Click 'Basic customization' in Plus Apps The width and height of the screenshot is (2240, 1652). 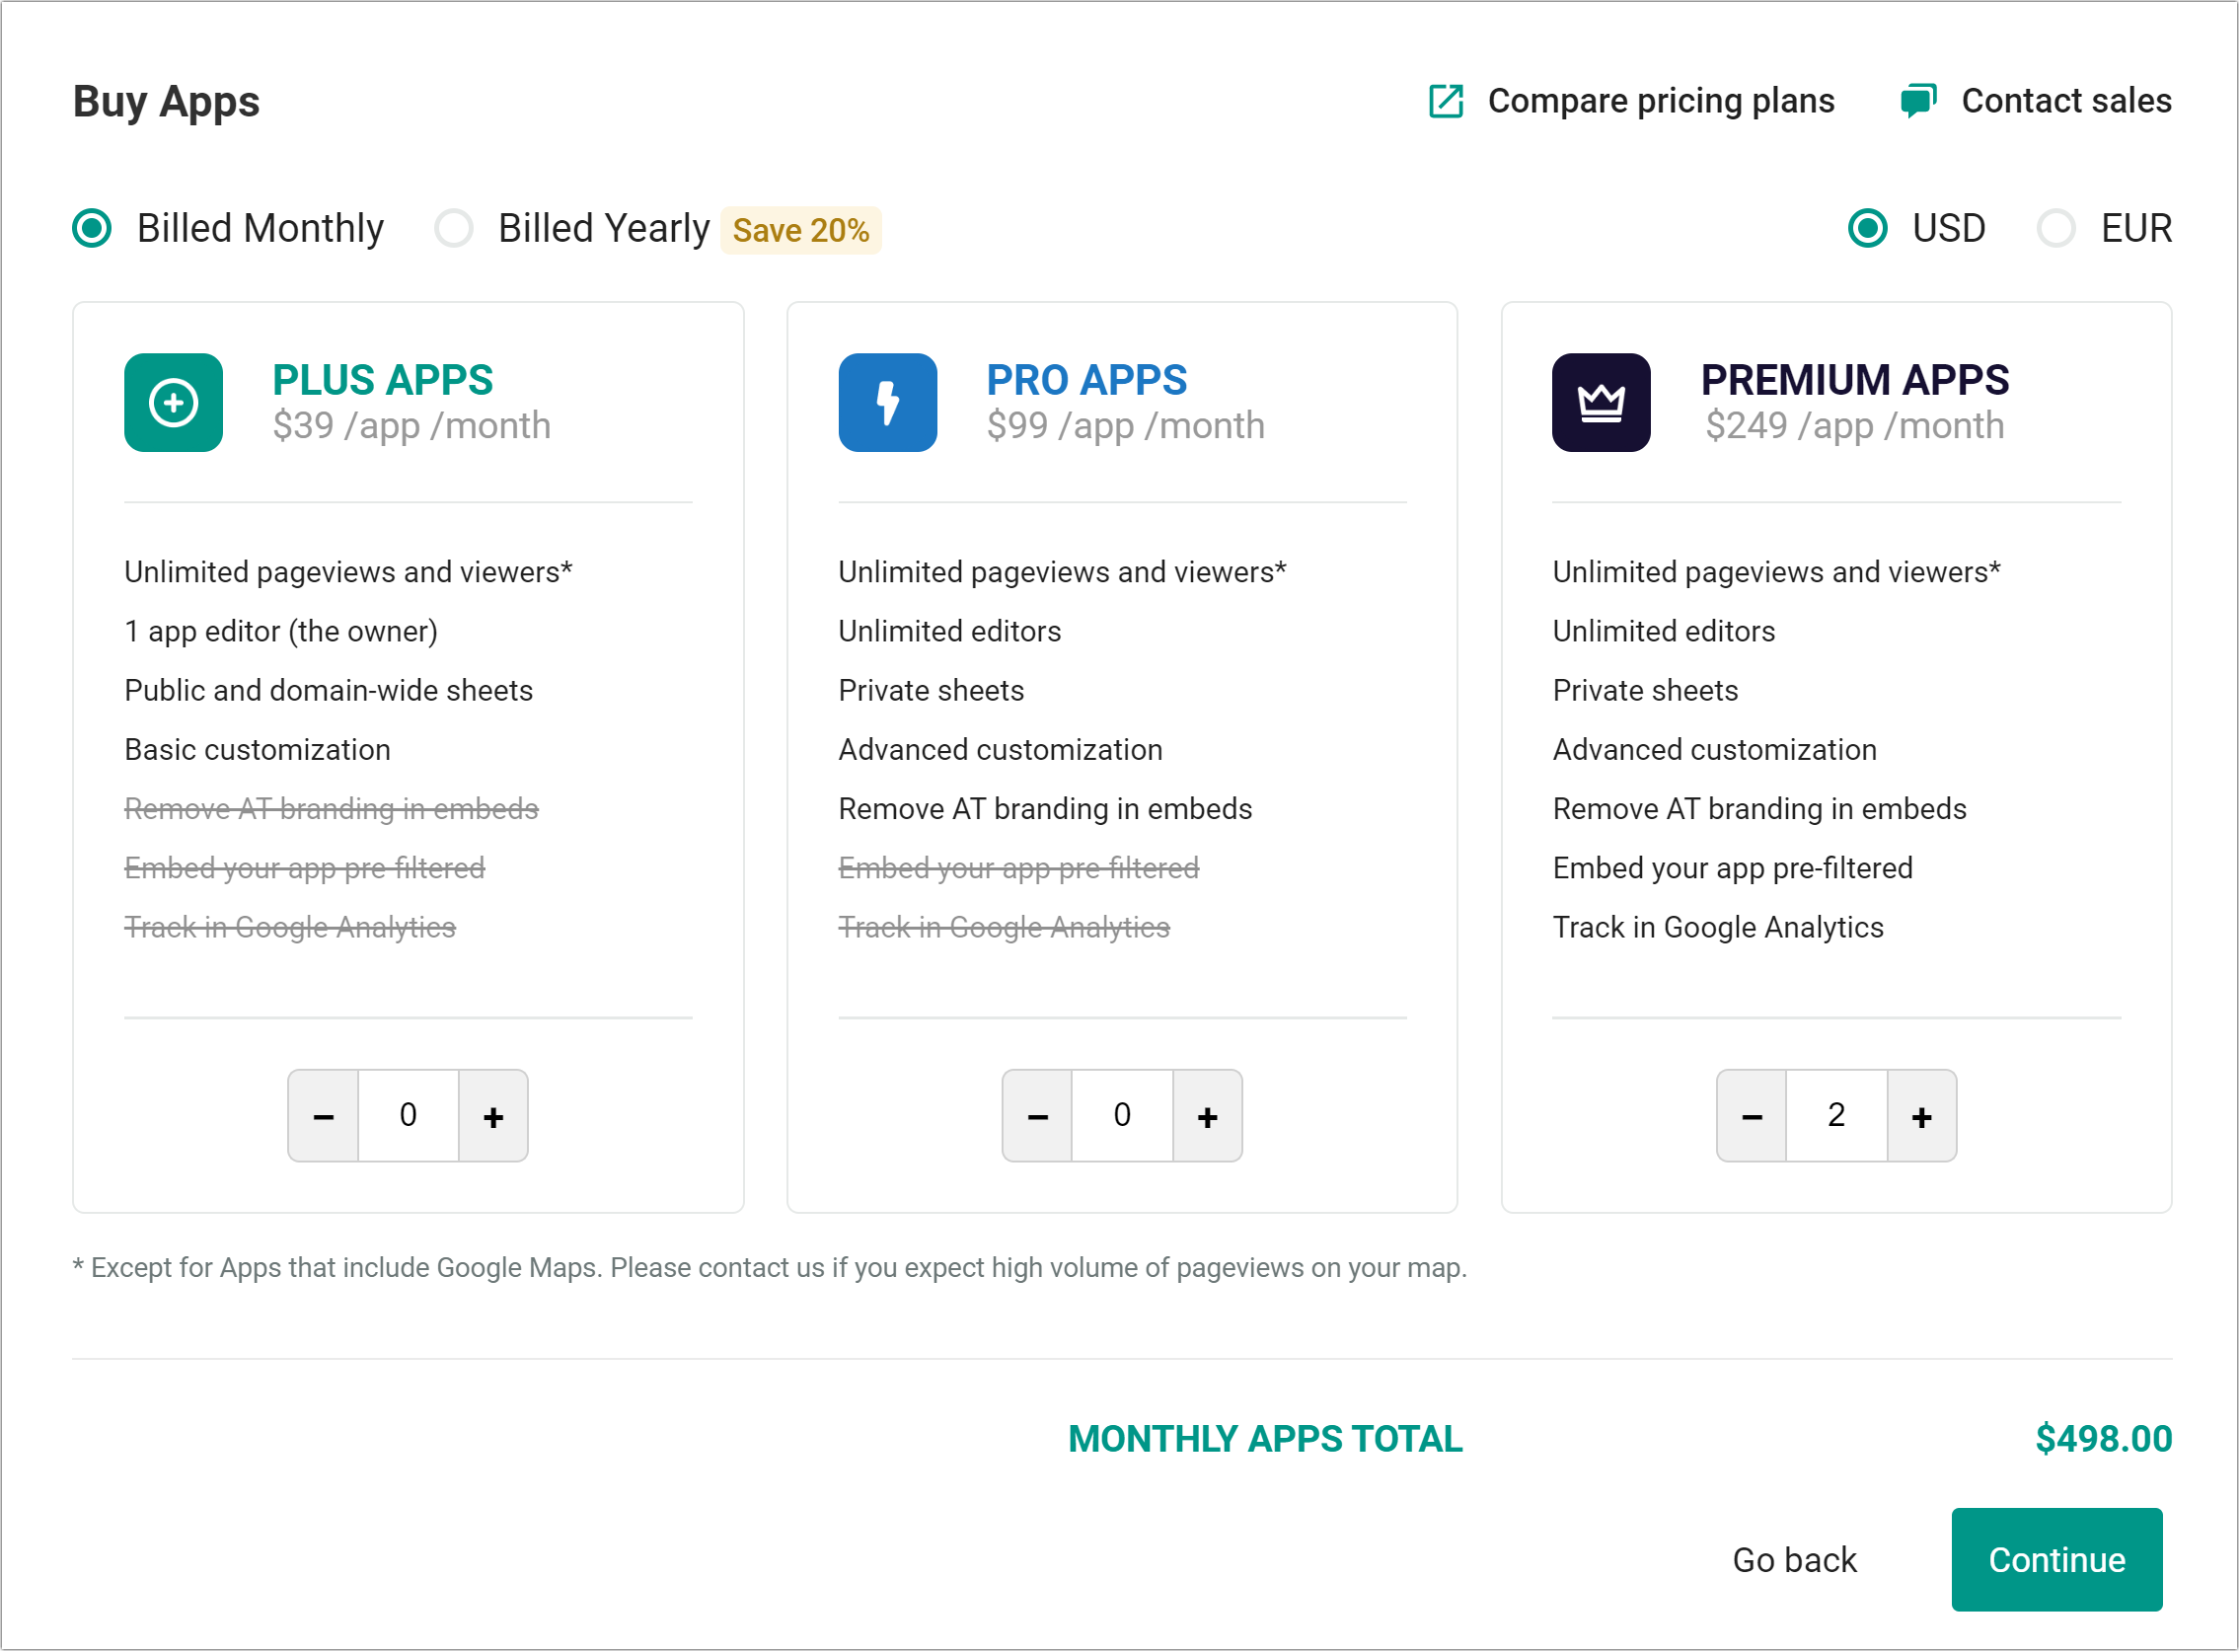(x=258, y=750)
